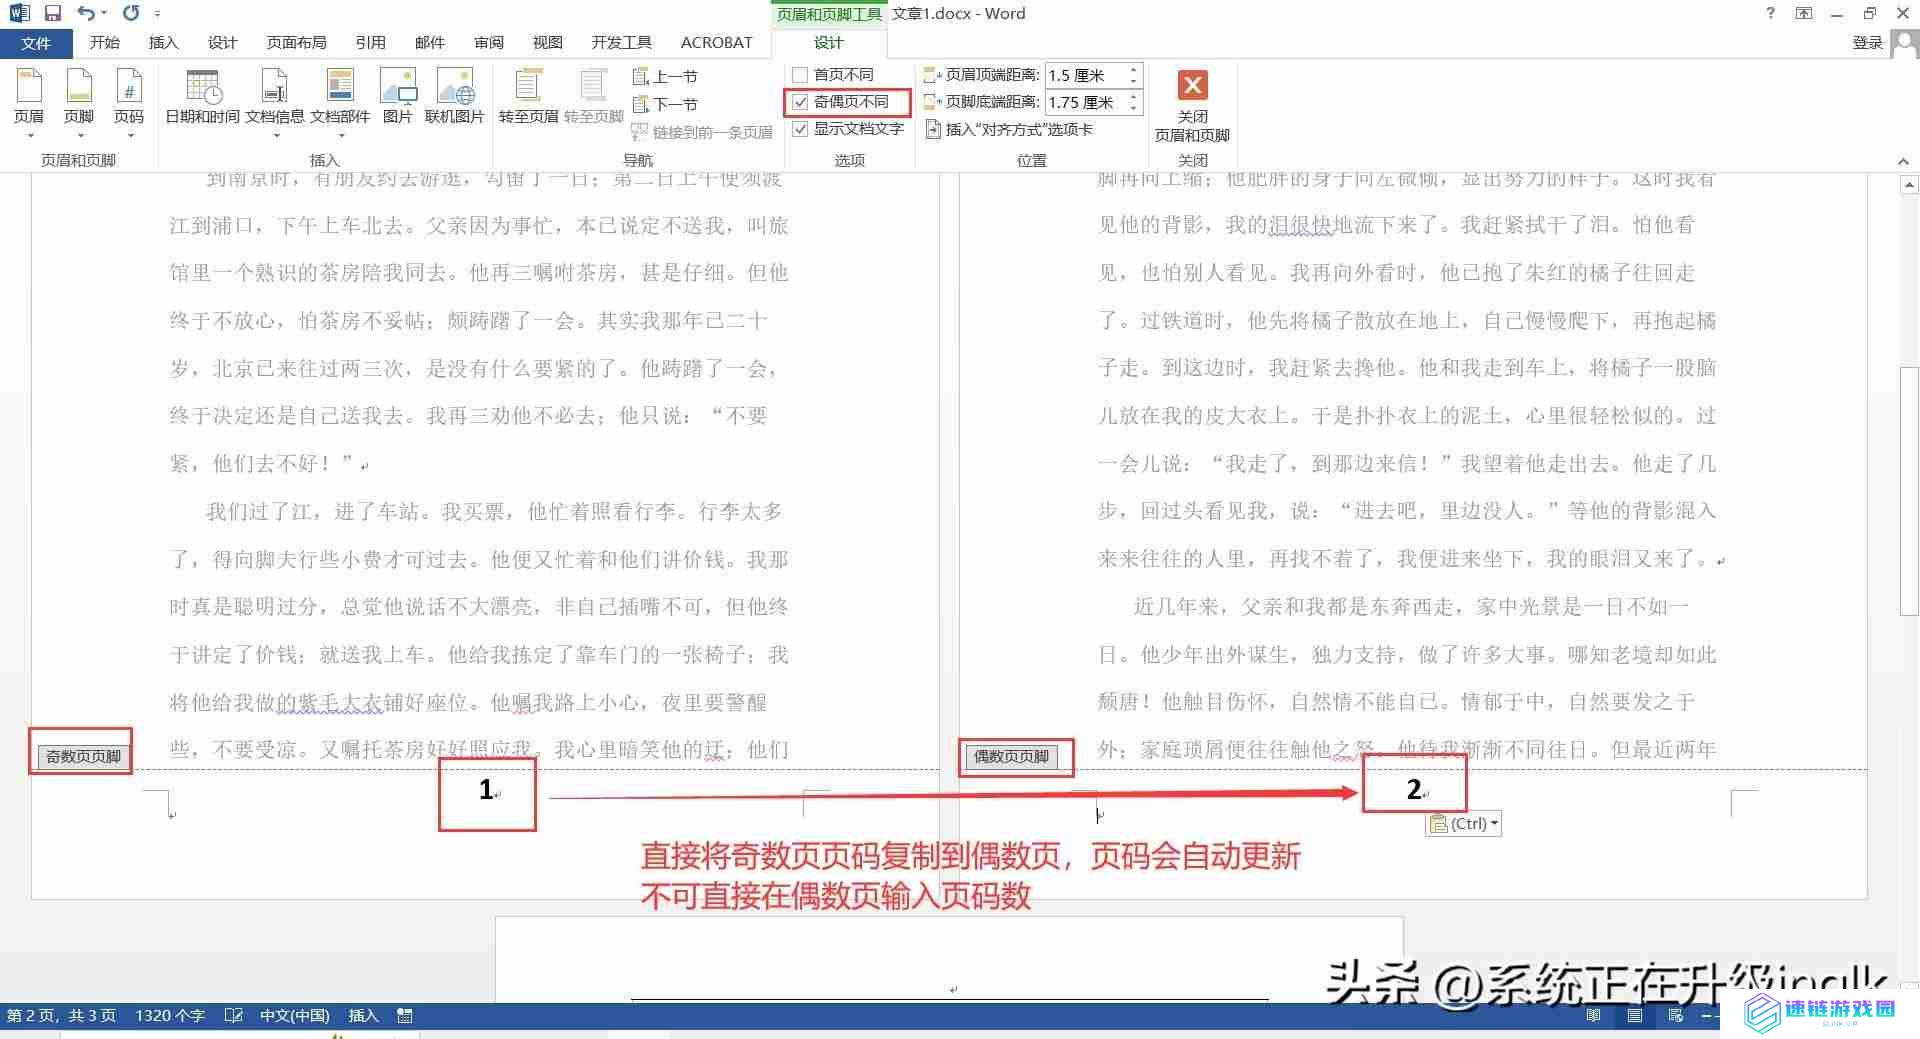Toggle 显示文档文字 checkbox
The height and width of the screenshot is (1039, 1920).
pyautogui.click(x=800, y=129)
